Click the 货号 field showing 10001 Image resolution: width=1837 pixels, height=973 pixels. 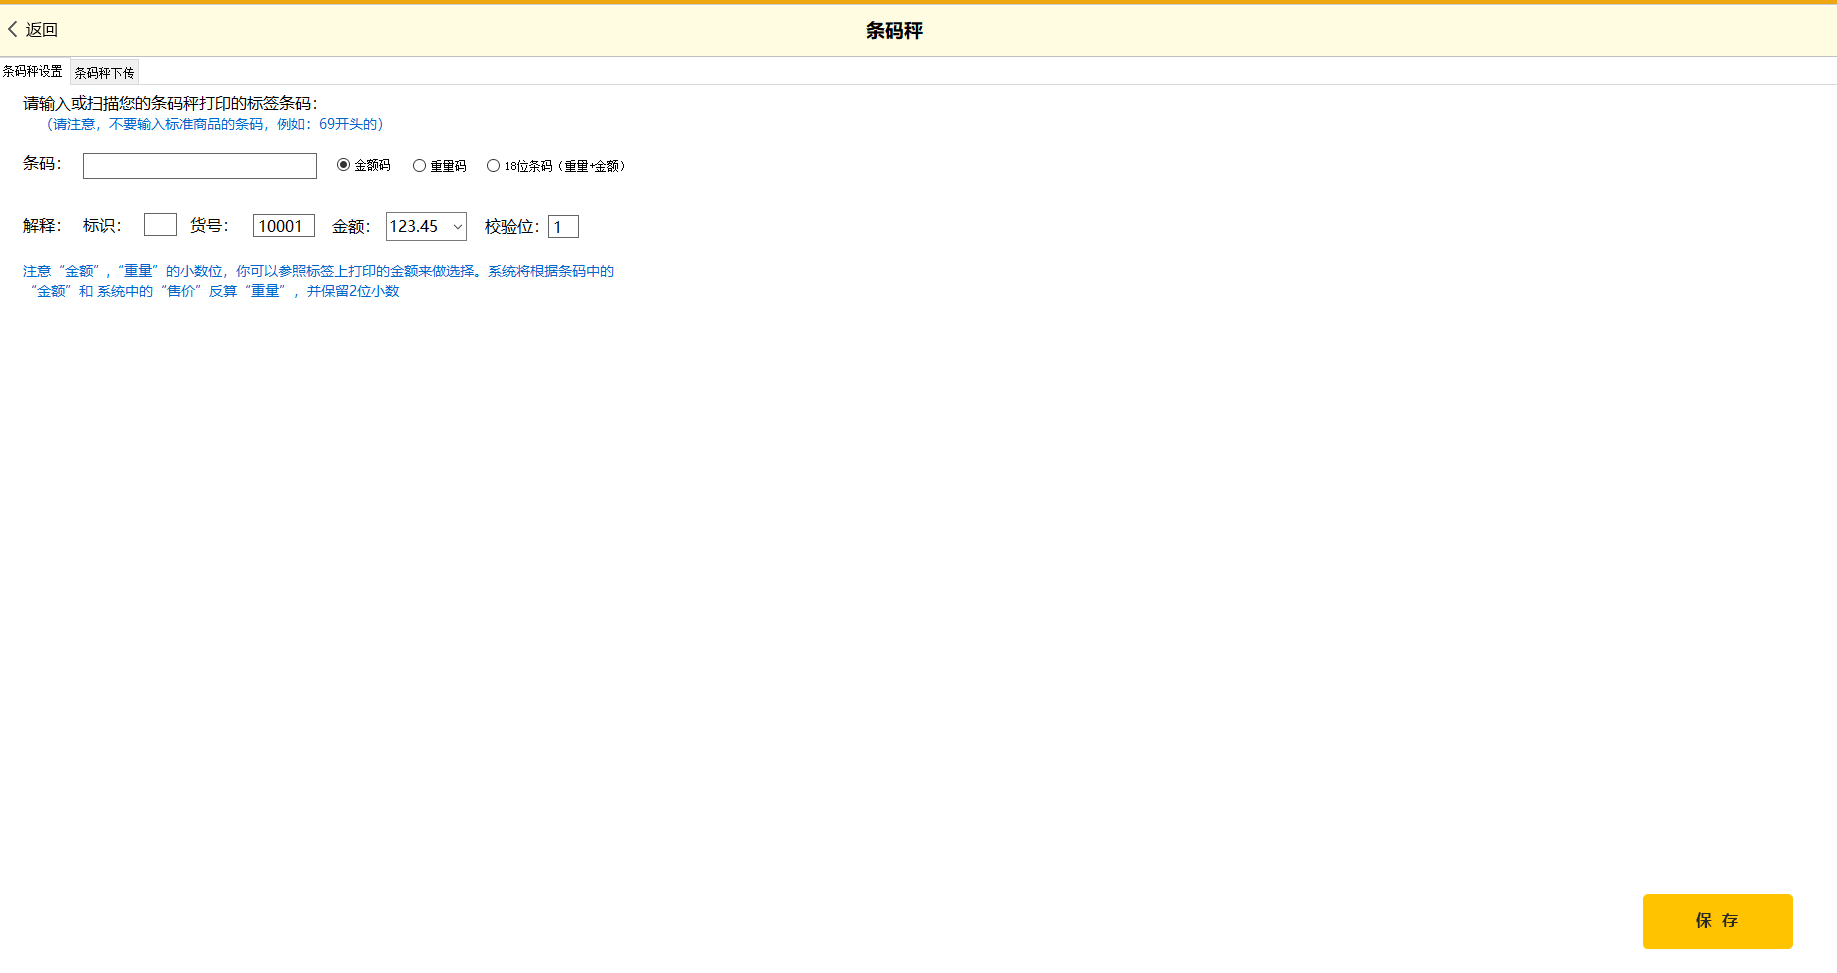(283, 226)
